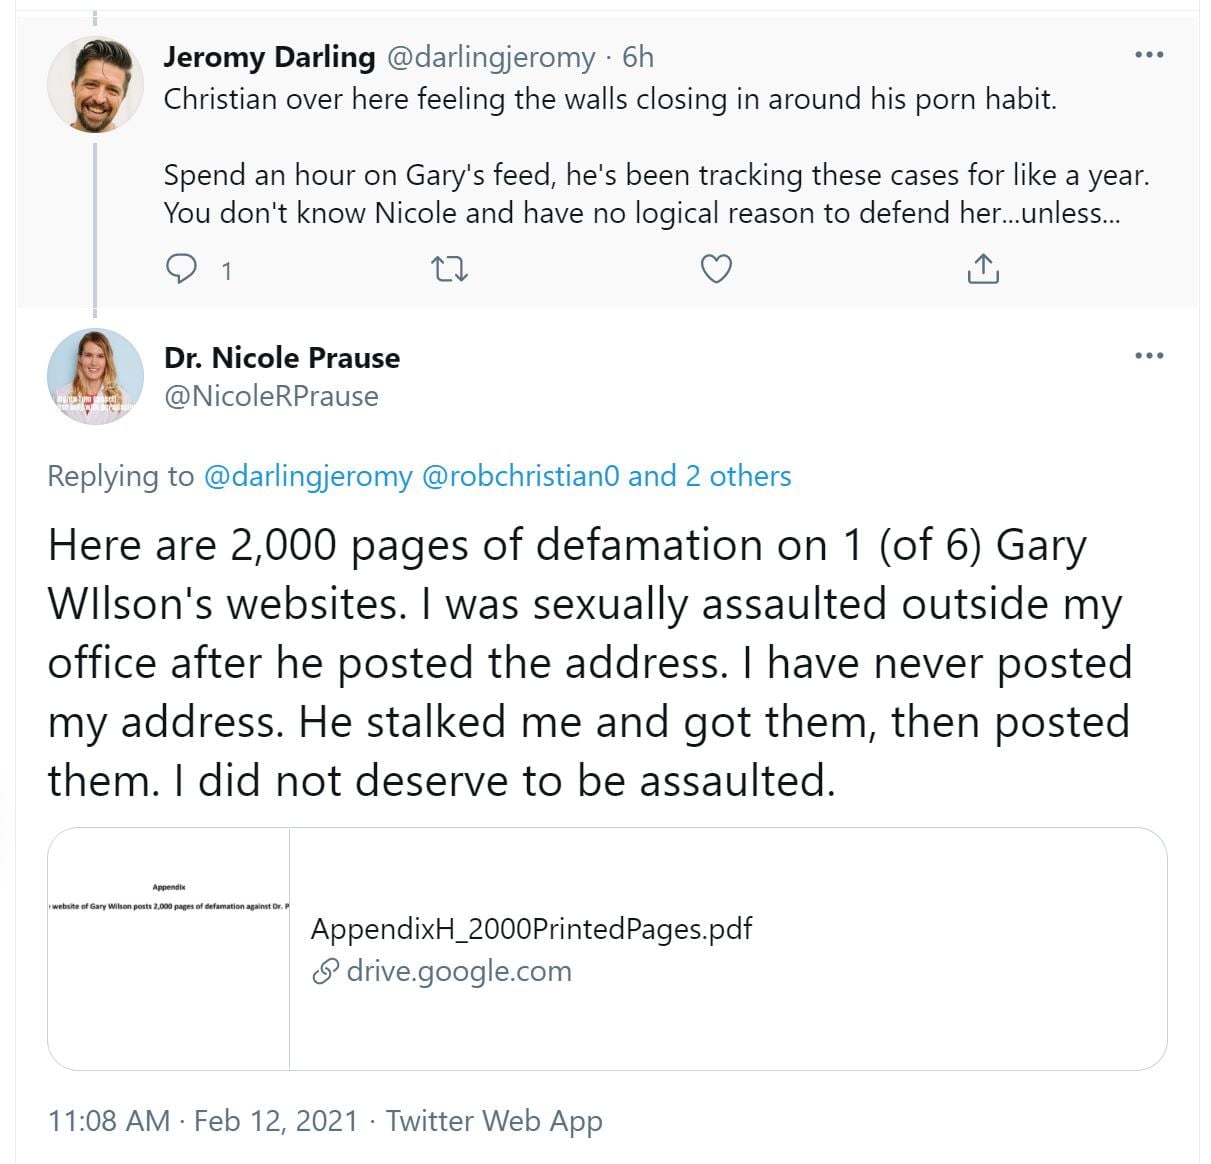Click @darlingjeromy in Replying to line

(308, 476)
